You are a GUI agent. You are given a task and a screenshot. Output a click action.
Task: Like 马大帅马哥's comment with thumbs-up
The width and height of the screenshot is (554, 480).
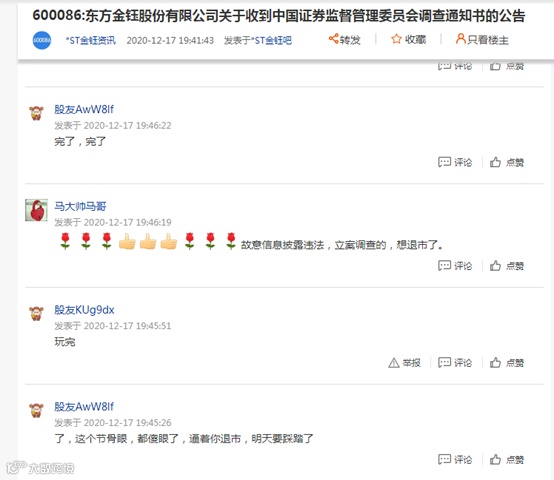point(495,266)
